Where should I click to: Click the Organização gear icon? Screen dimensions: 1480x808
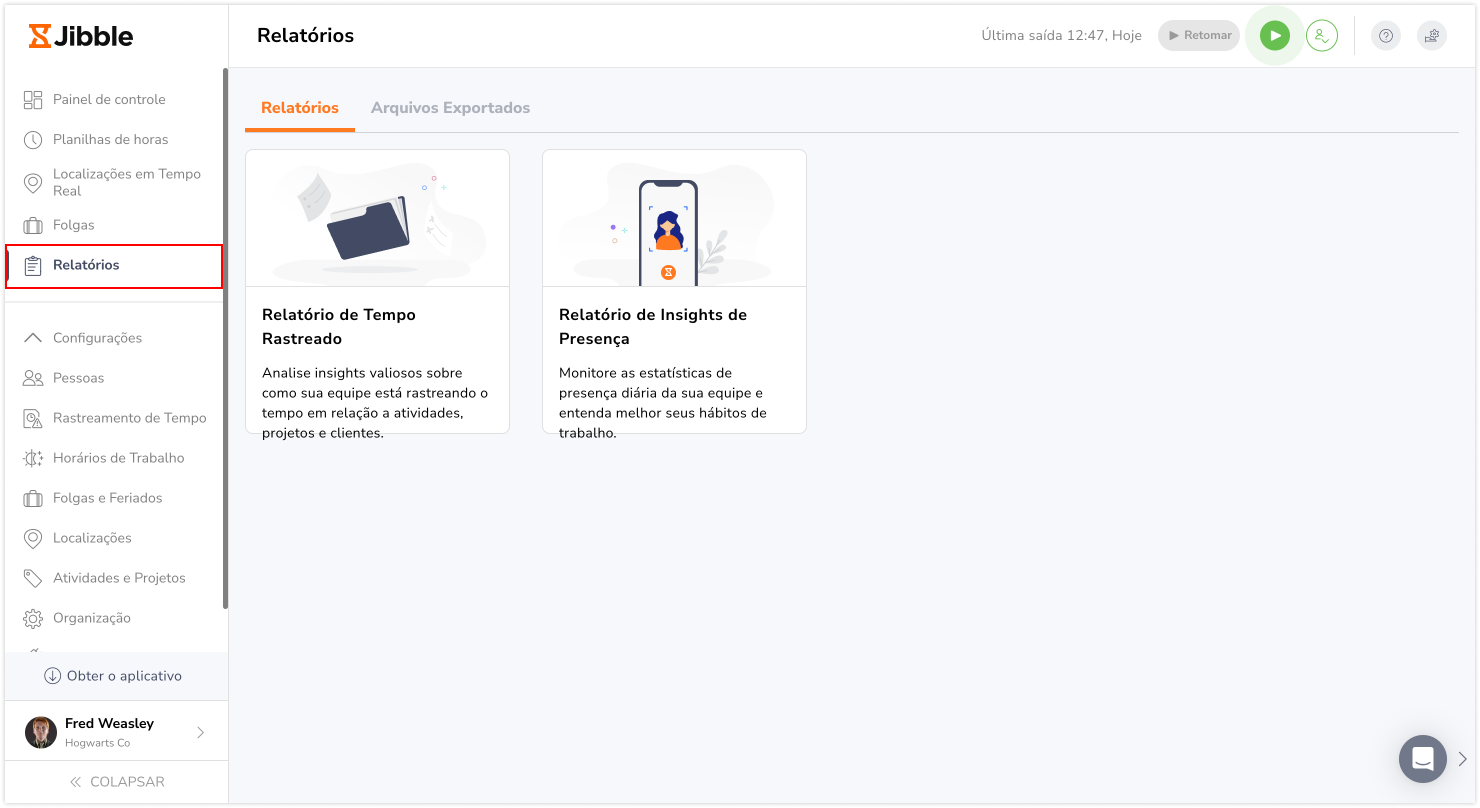(31, 617)
